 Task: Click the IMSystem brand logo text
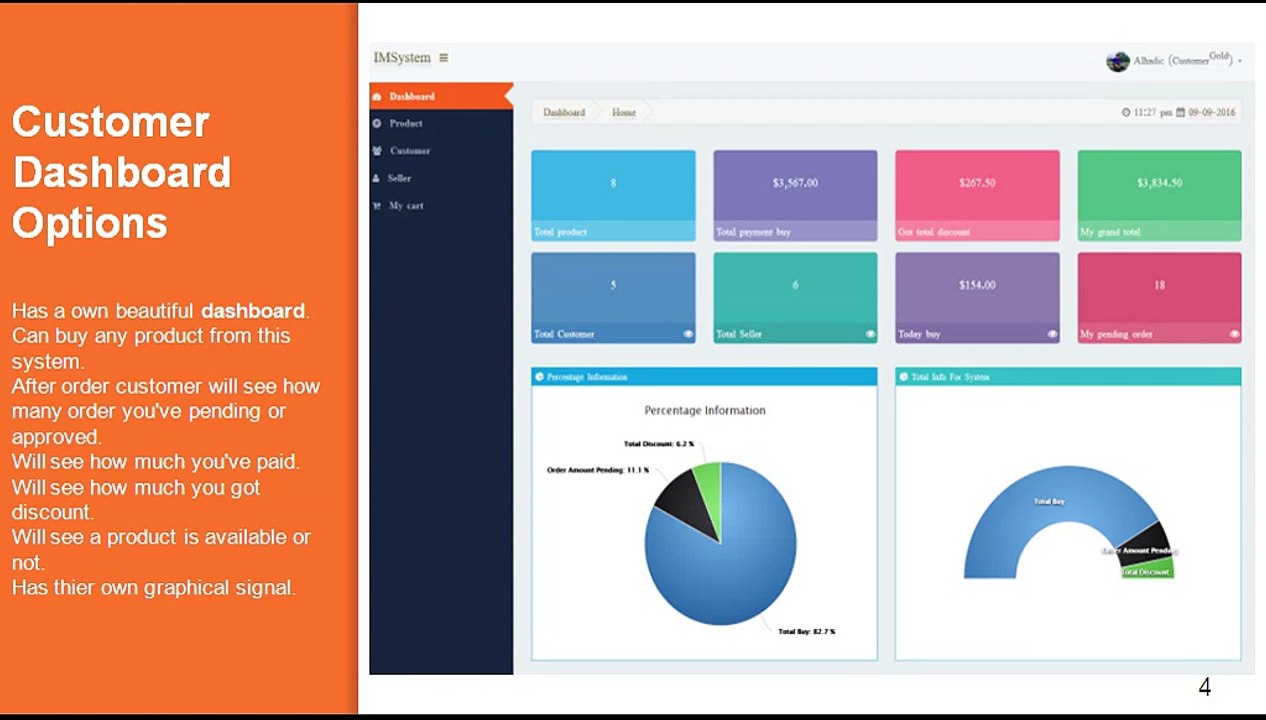pos(402,58)
